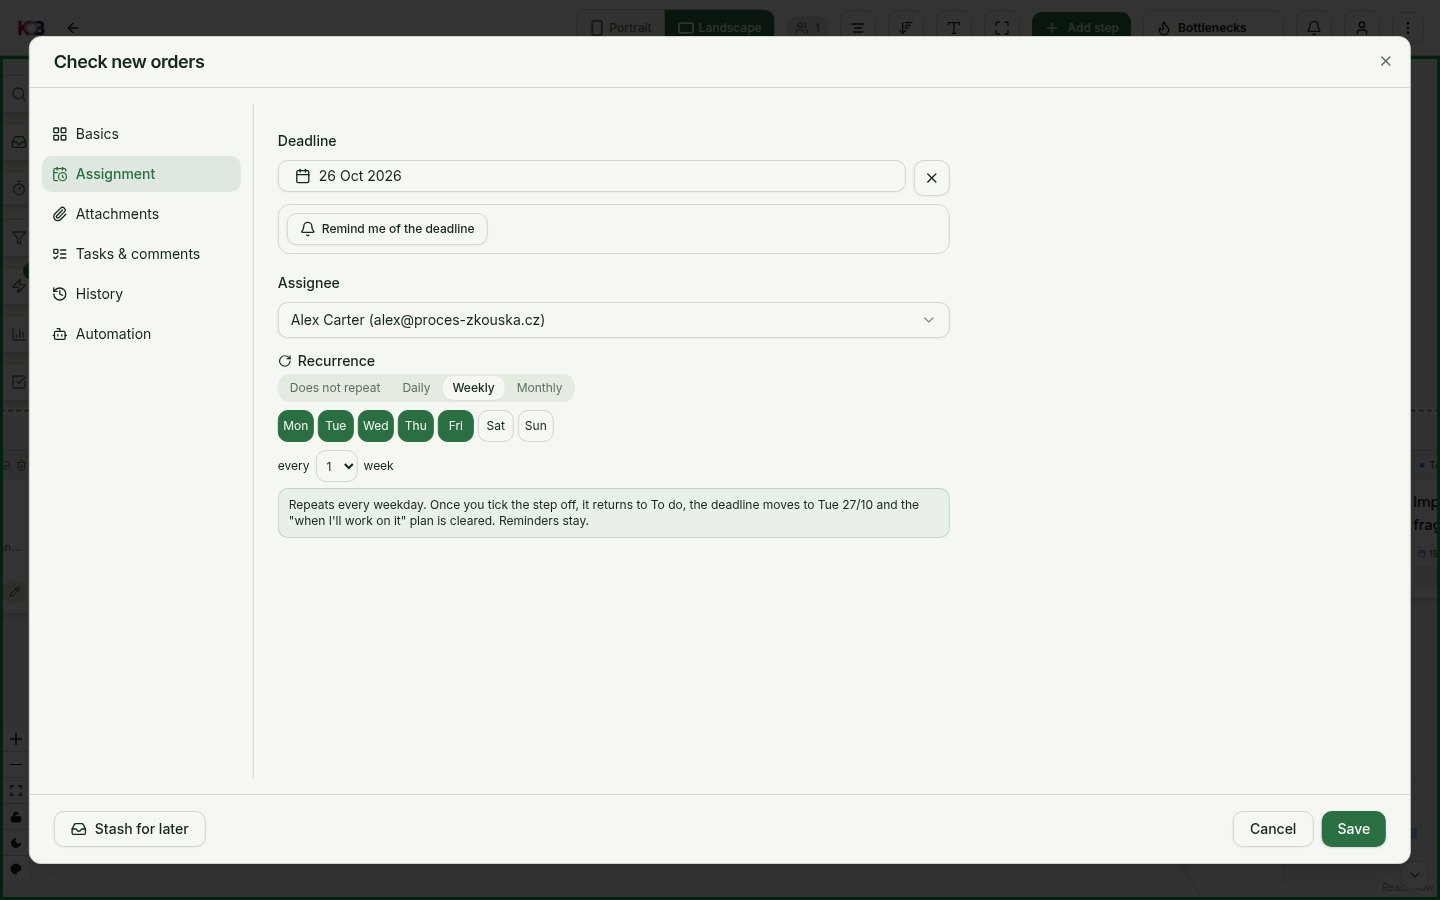Toggle Tue weekday off
The height and width of the screenshot is (900, 1440).
(336, 426)
